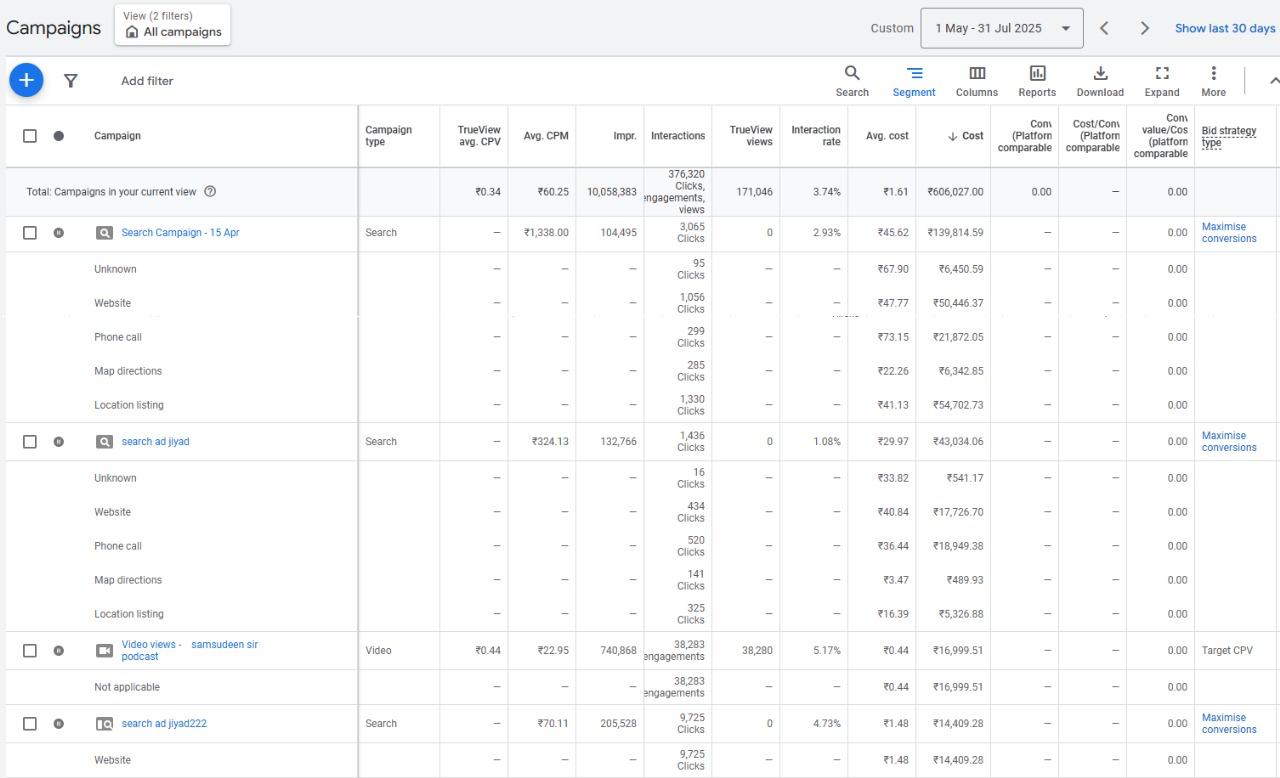This screenshot has height=778, width=1280.
Task: Open the Columns editor
Action: coord(977,81)
